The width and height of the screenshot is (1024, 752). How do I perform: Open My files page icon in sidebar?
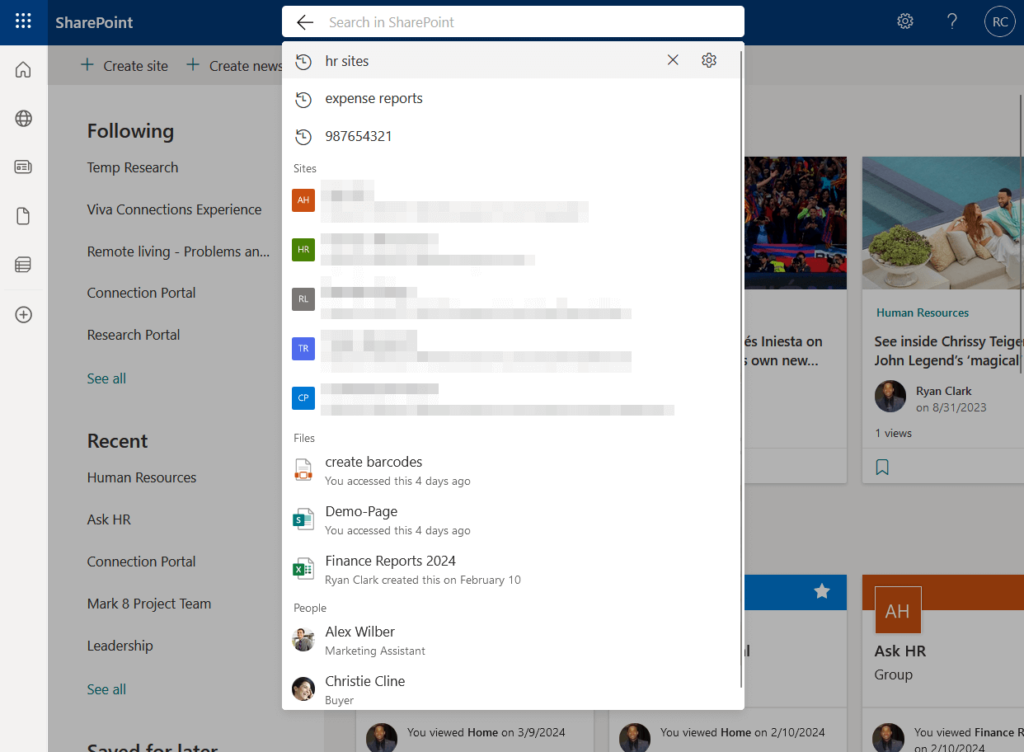[24, 216]
